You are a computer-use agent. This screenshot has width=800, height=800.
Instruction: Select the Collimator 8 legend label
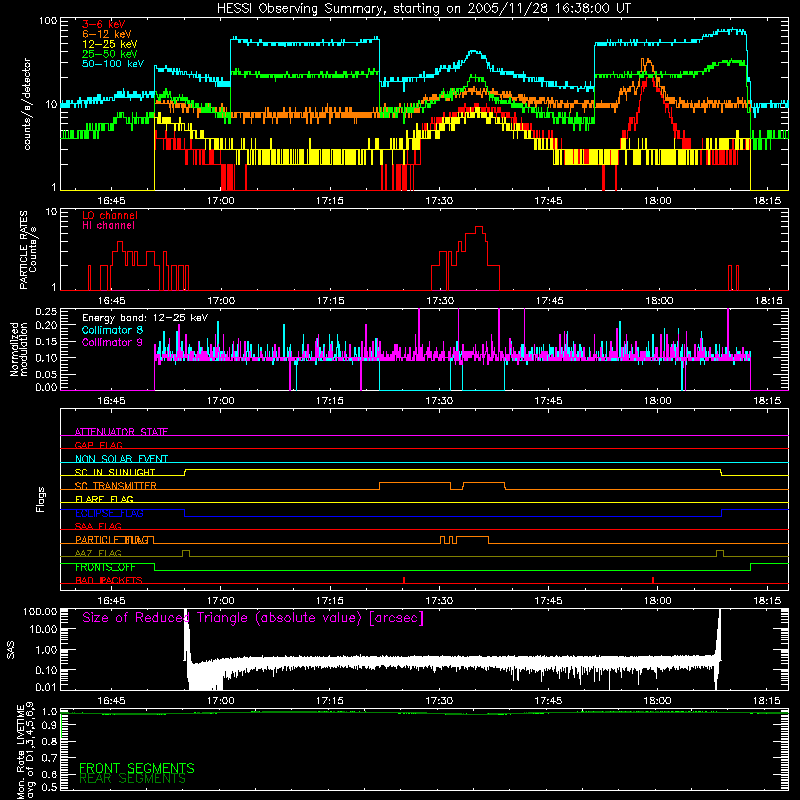112,330
